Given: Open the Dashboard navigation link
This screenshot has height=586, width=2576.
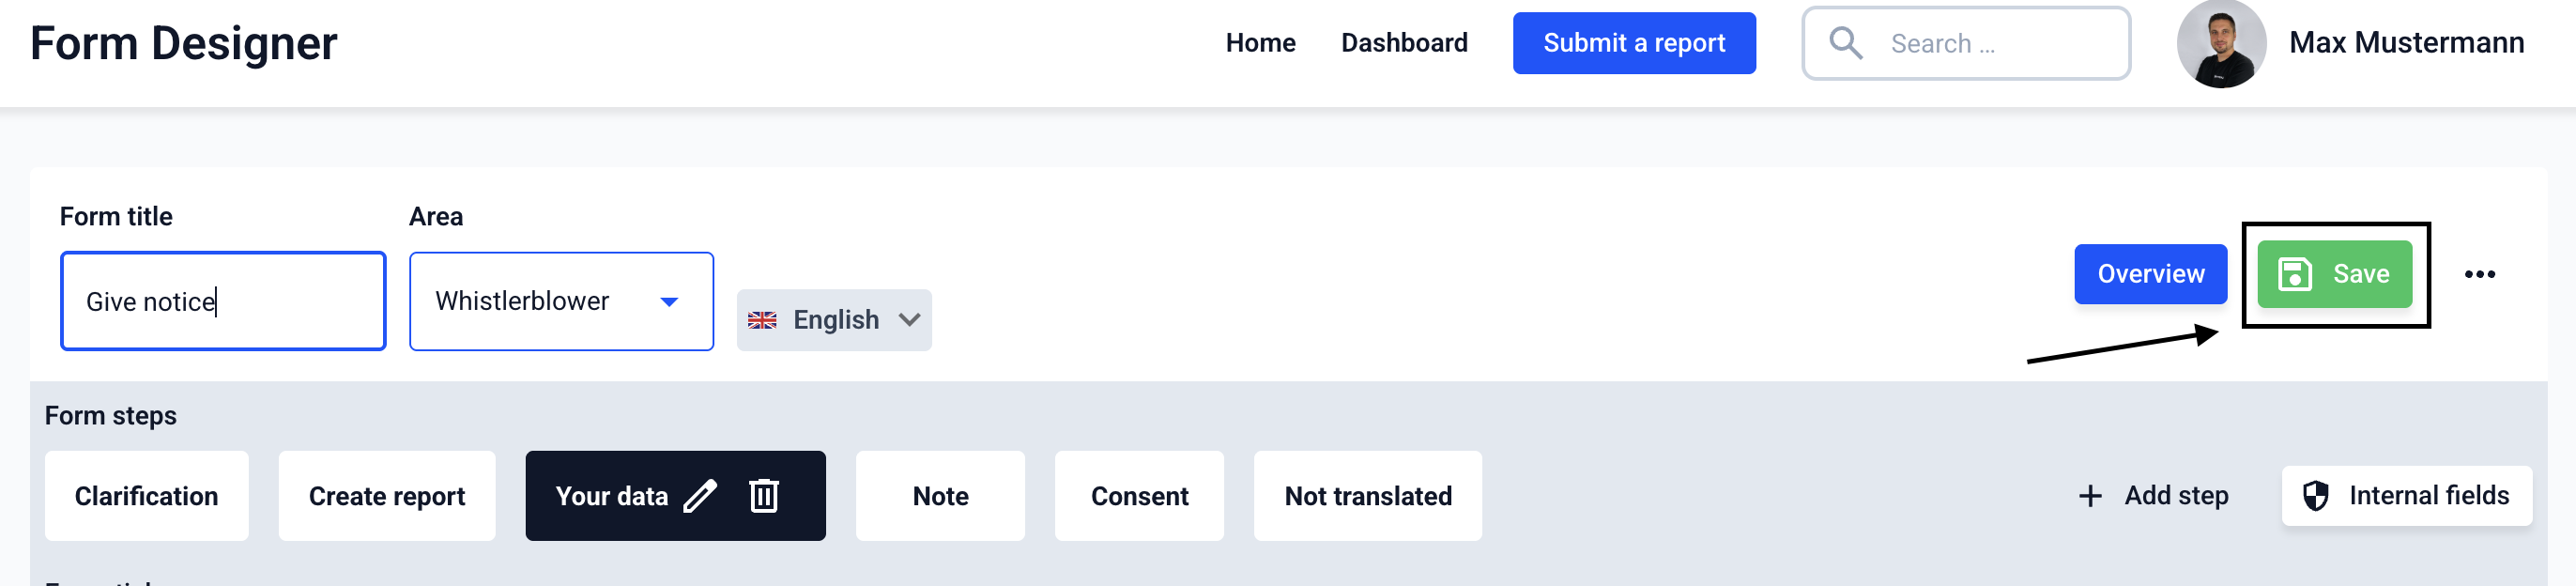Looking at the screenshot, I should 1404,43.
